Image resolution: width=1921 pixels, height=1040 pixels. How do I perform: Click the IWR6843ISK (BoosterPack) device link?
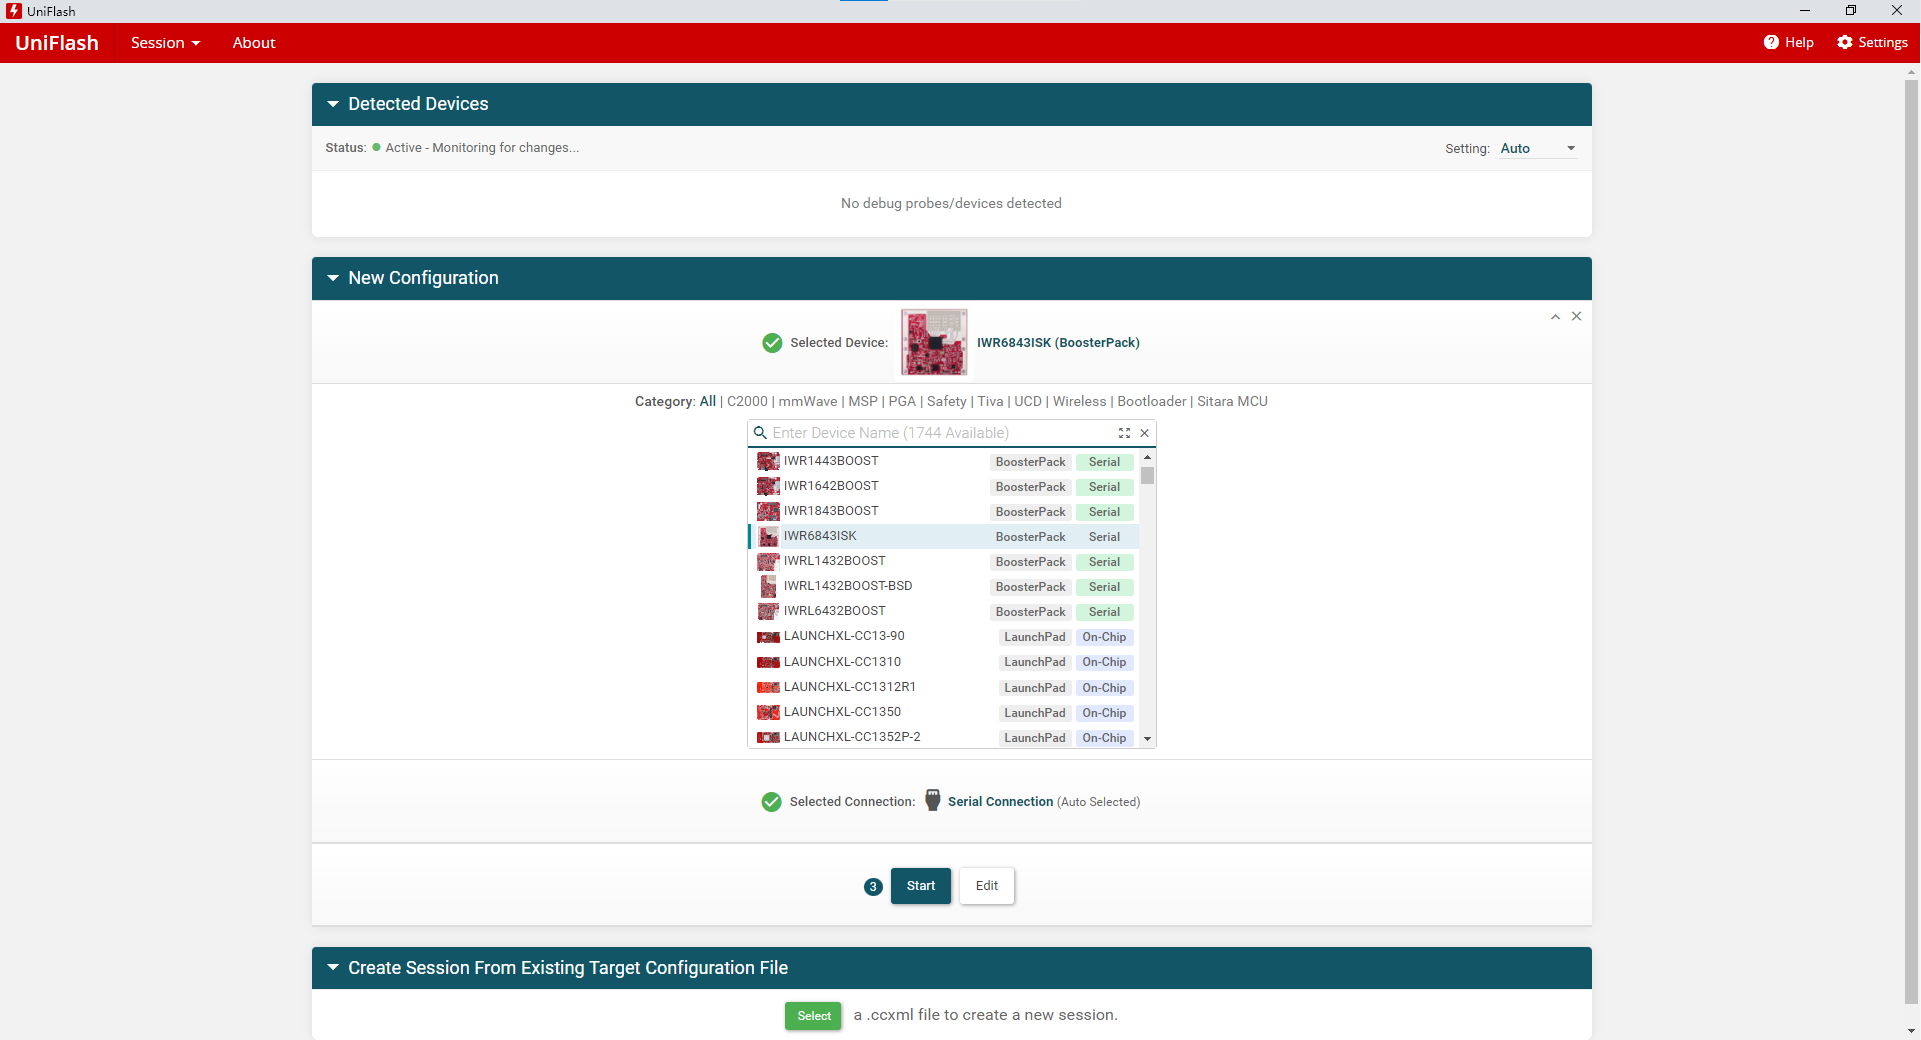[1058, 343]
